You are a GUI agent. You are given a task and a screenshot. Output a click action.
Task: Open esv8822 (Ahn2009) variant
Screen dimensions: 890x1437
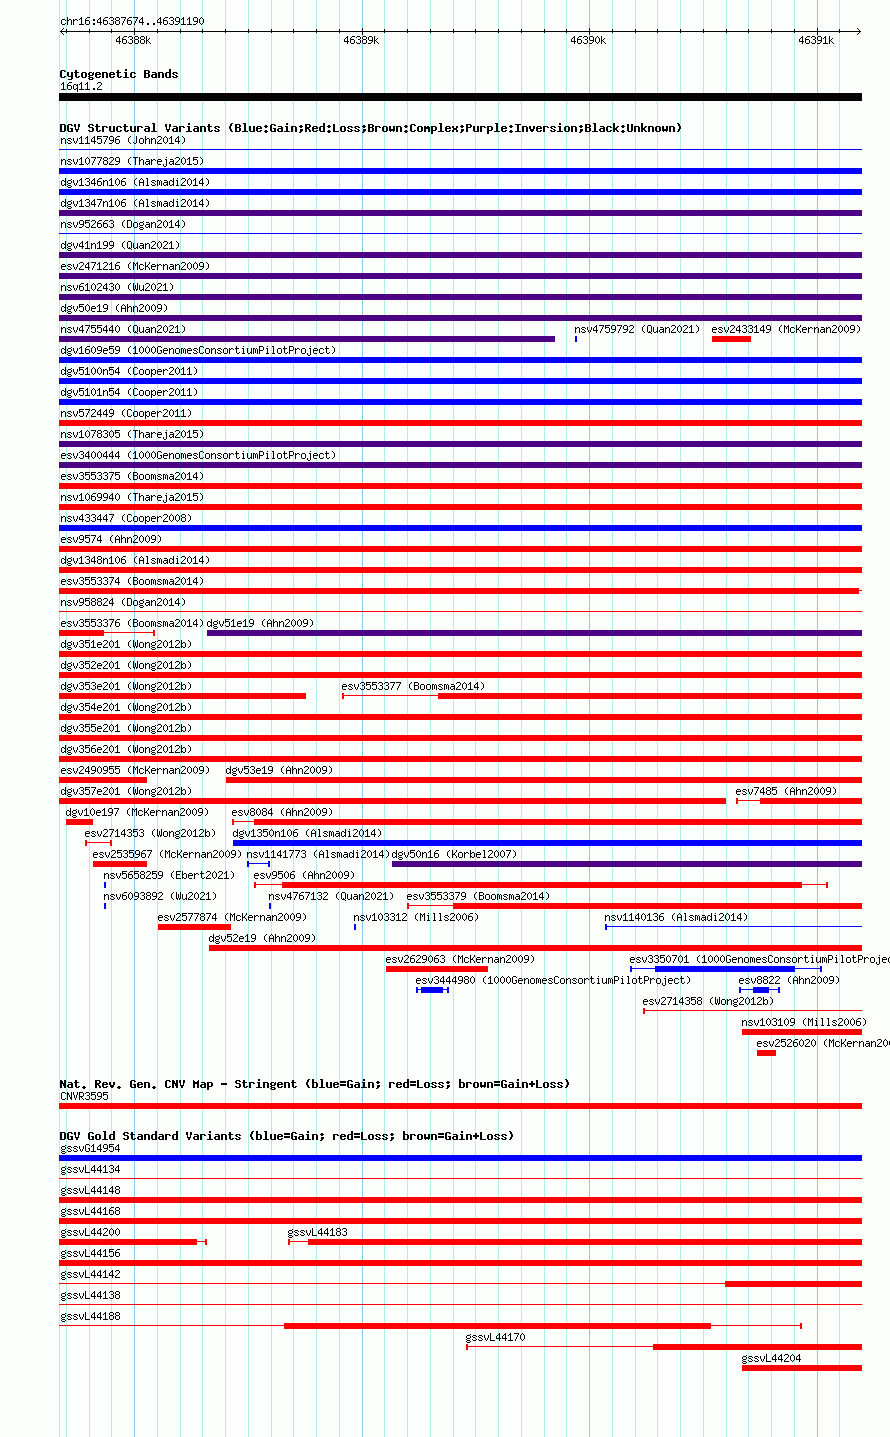[x=759, y=990]
